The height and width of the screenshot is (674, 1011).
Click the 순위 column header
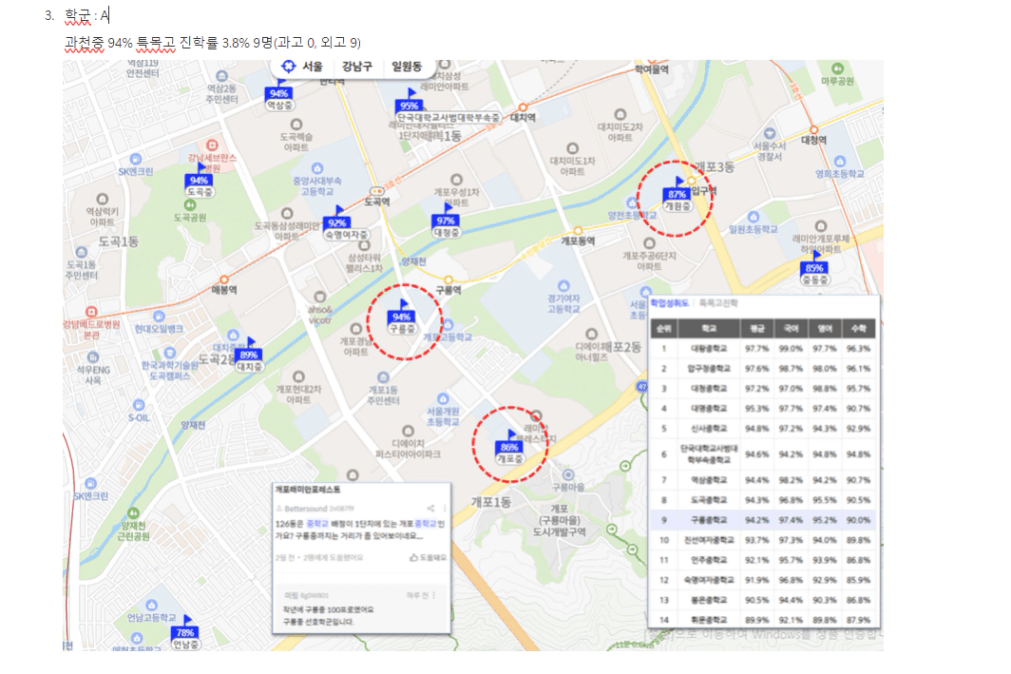[x=663, y=329]
